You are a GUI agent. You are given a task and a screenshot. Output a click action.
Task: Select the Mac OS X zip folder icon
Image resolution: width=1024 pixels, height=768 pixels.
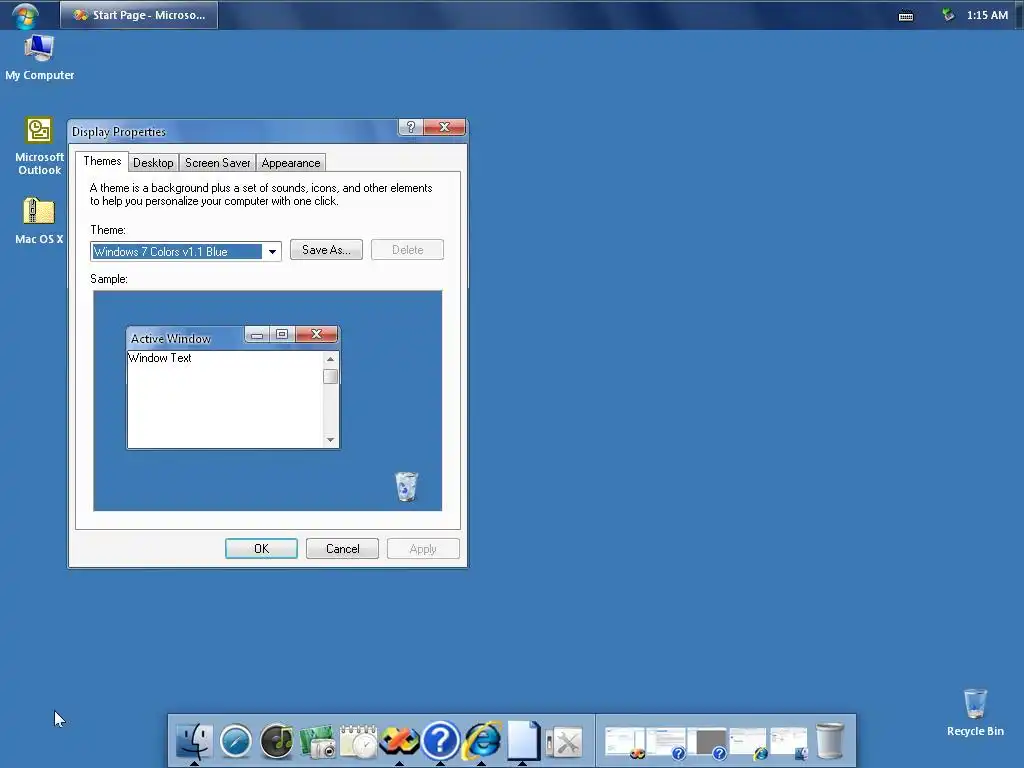(39, 221)
